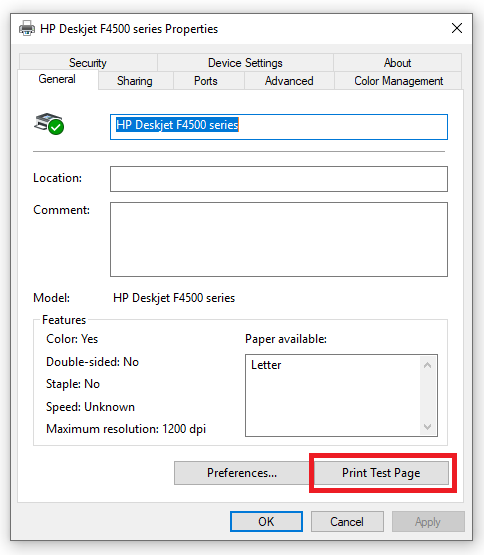The width and height of the screenshot is (484, 555).
Task: Switch to Color Management tab
Action: (x=398, y=81)
